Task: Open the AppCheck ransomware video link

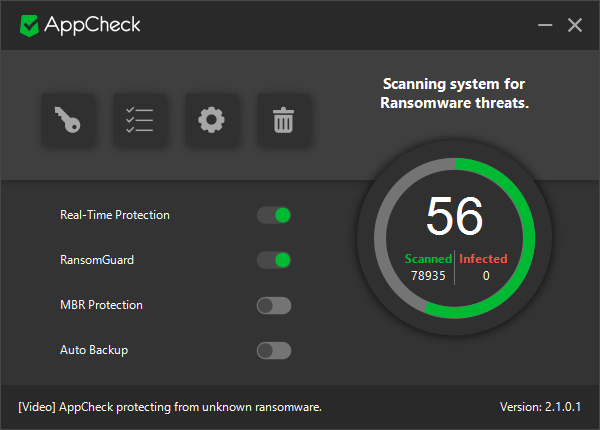Action: 170,407
